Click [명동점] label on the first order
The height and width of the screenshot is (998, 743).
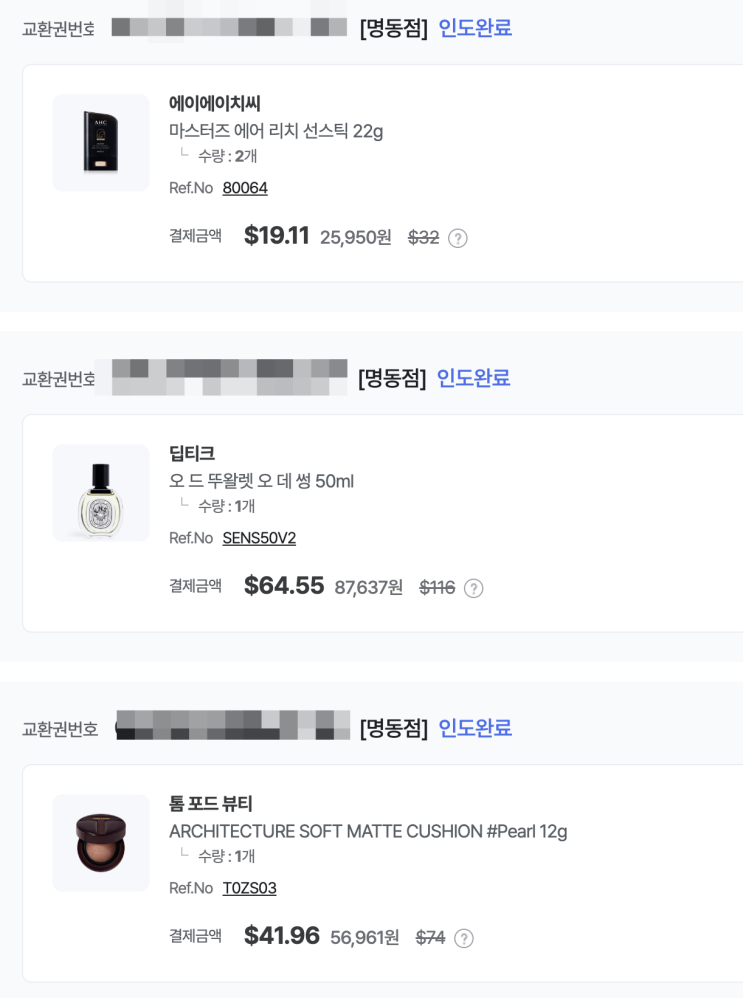pyautogui.click(x=393, y=28)
